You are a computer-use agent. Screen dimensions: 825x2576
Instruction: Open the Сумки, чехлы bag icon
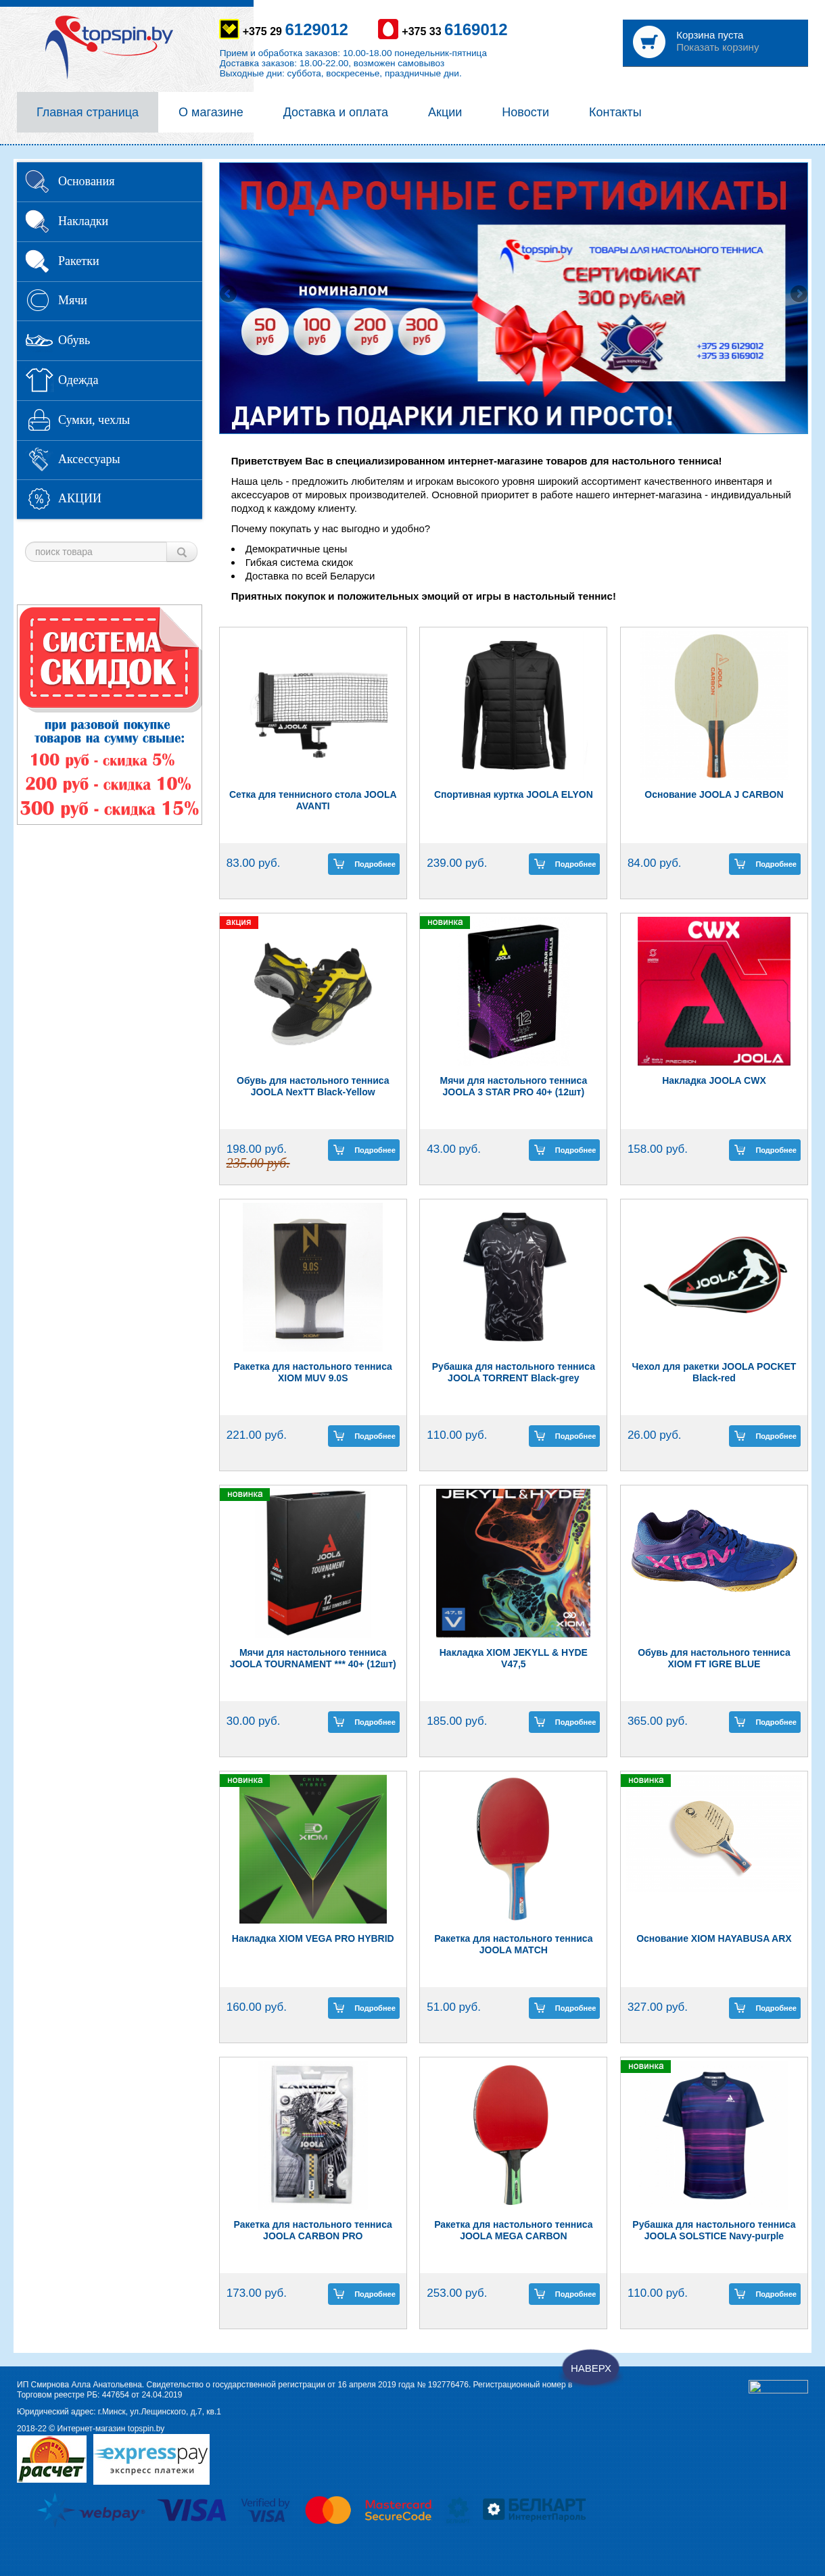coord(38,420)
